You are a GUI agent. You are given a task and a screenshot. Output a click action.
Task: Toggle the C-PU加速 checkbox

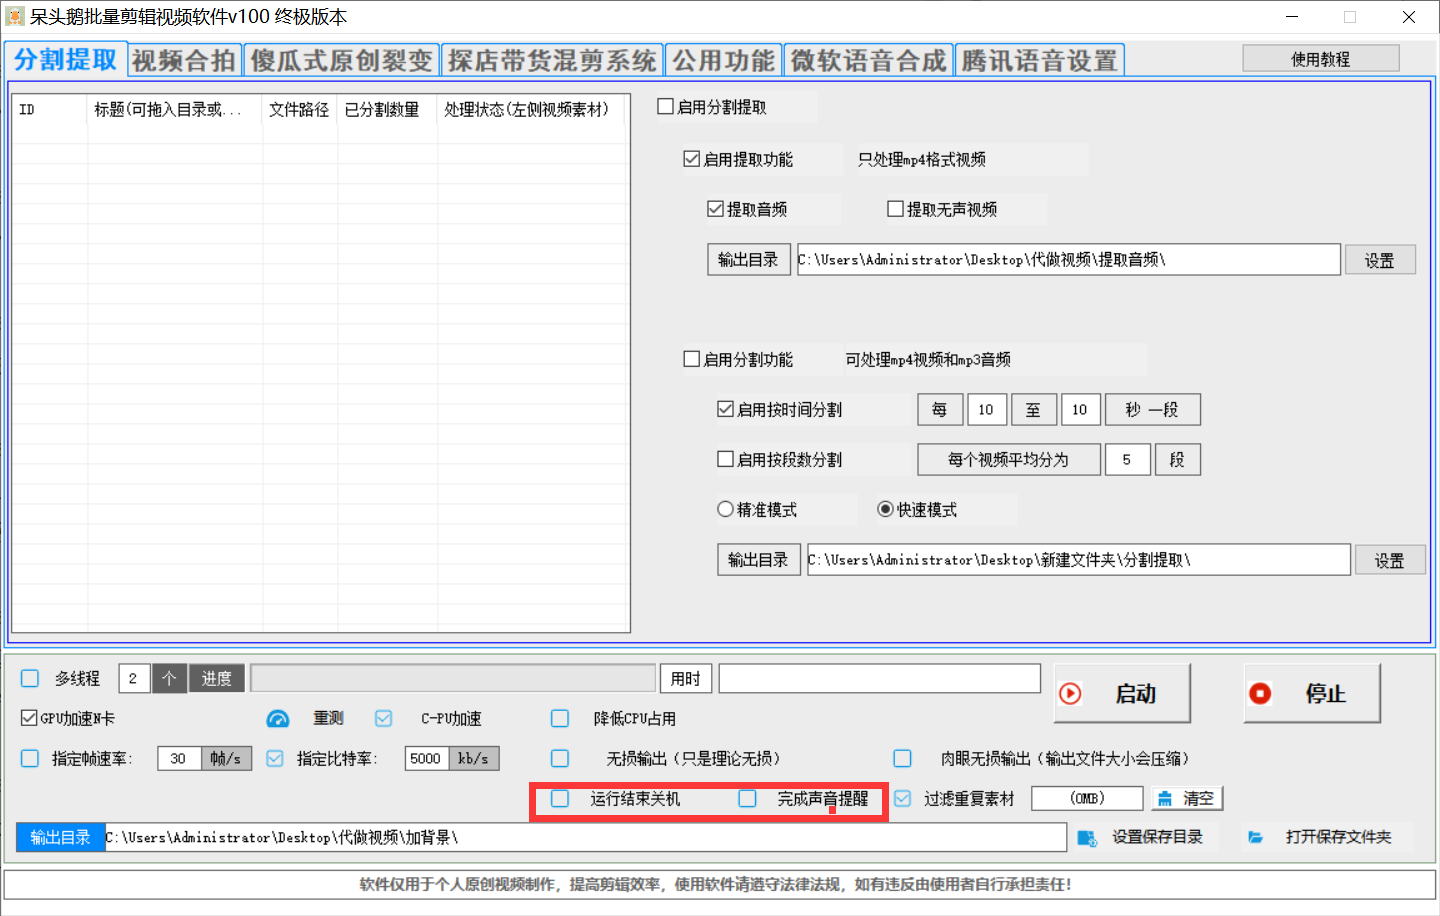click(x=383, y=719)
